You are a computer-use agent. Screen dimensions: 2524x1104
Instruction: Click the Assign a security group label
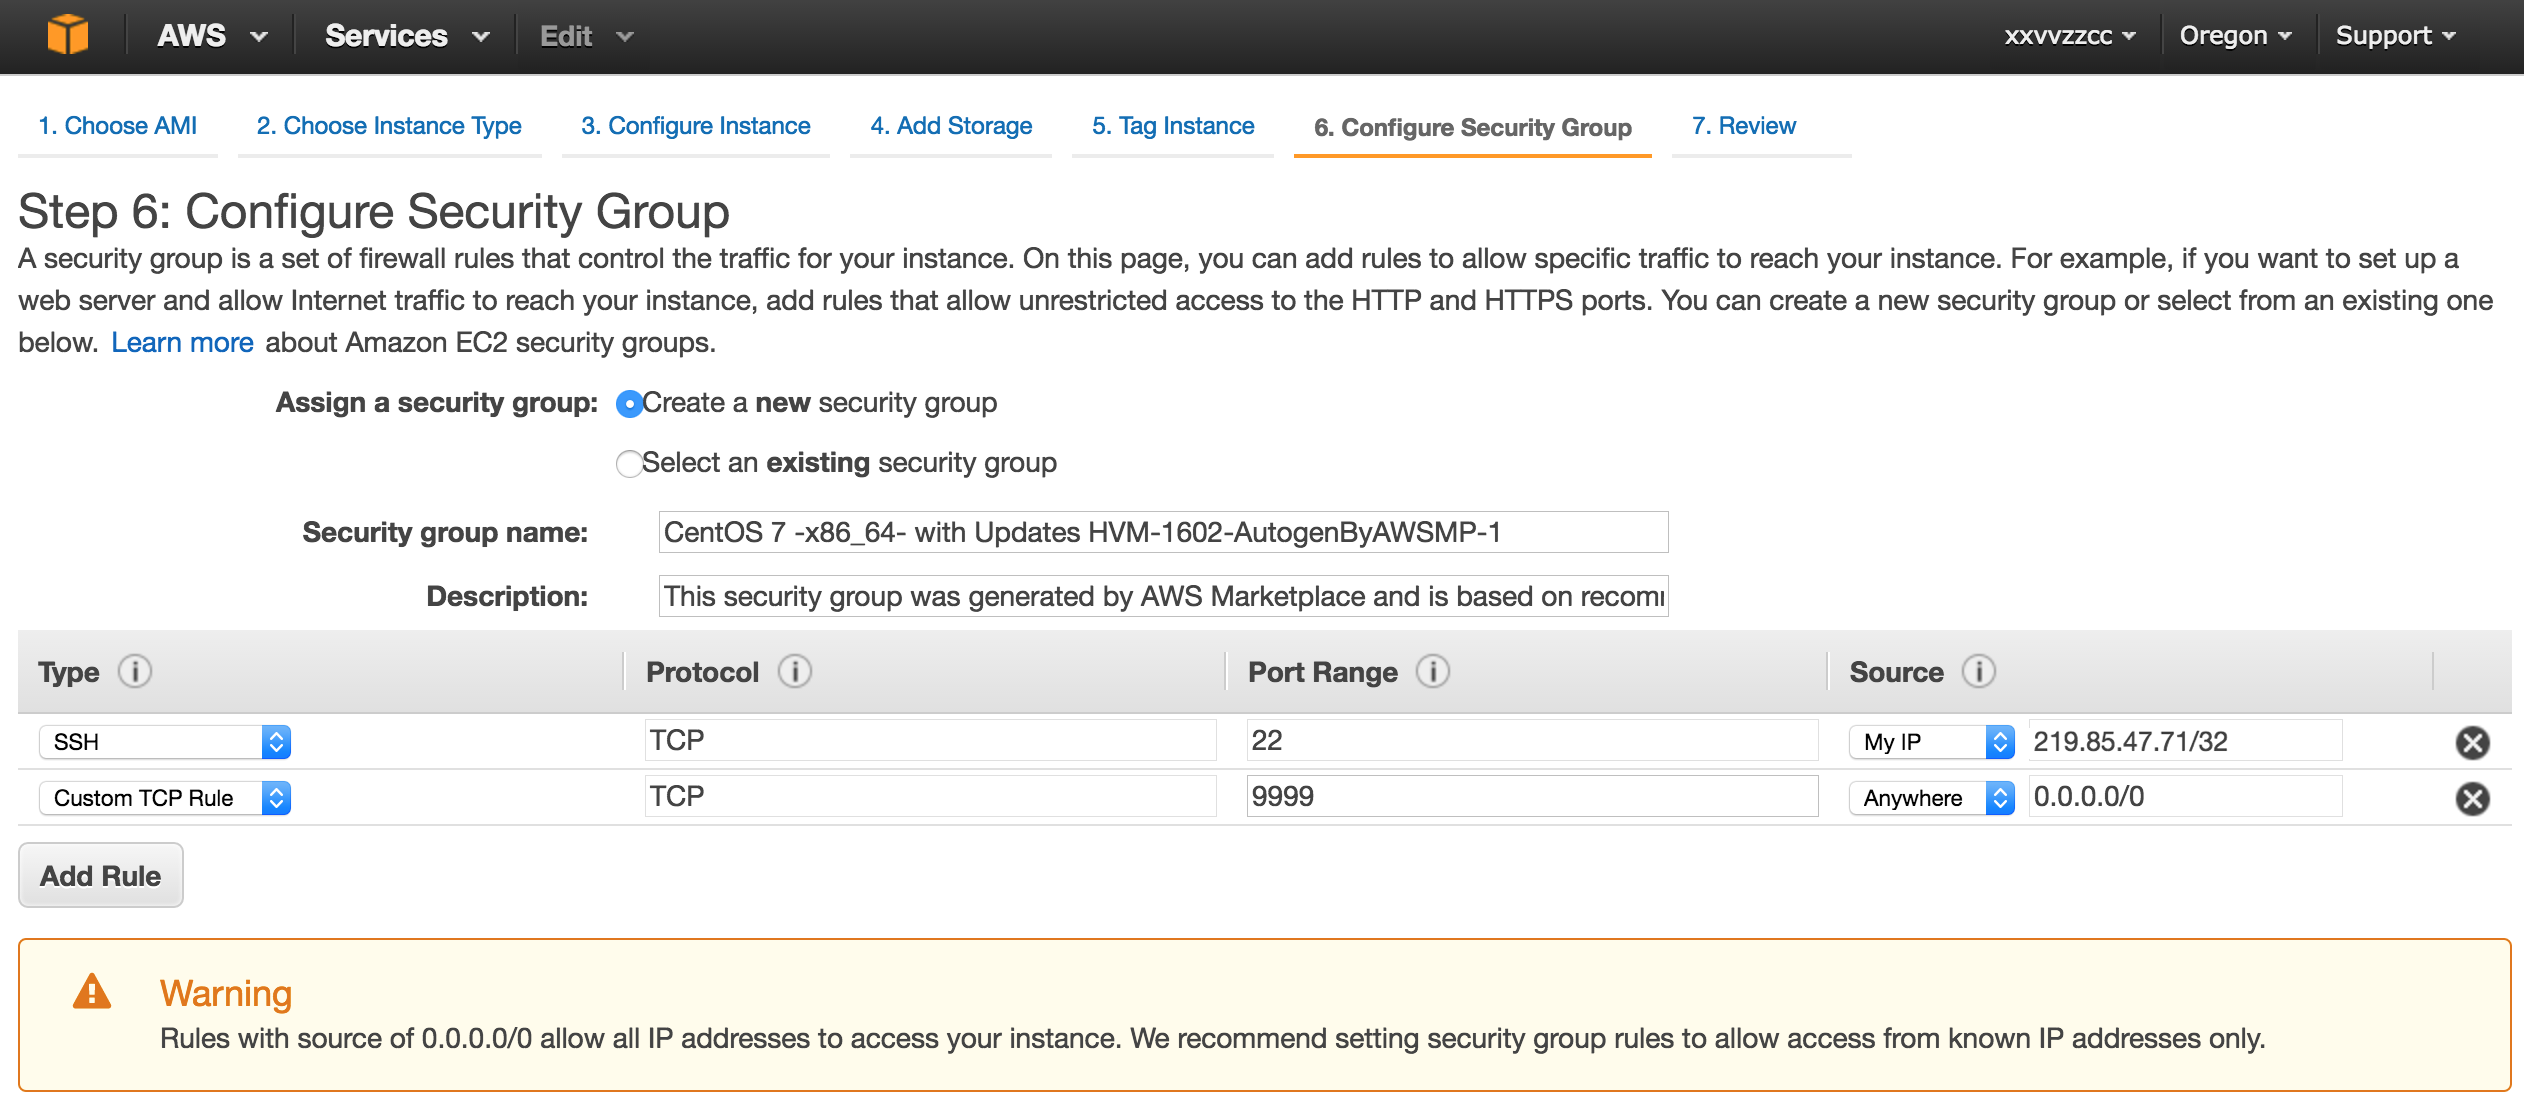pos(437,403)
